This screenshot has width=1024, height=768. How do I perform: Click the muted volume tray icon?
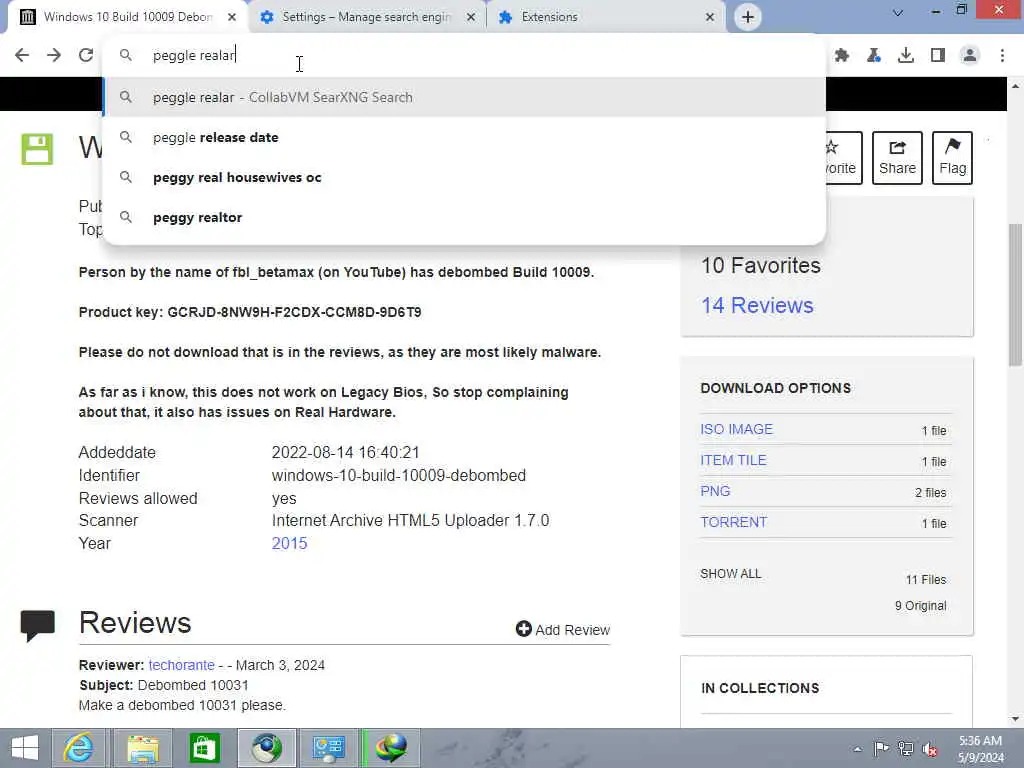pyautogui.click(x=930, y=749)
